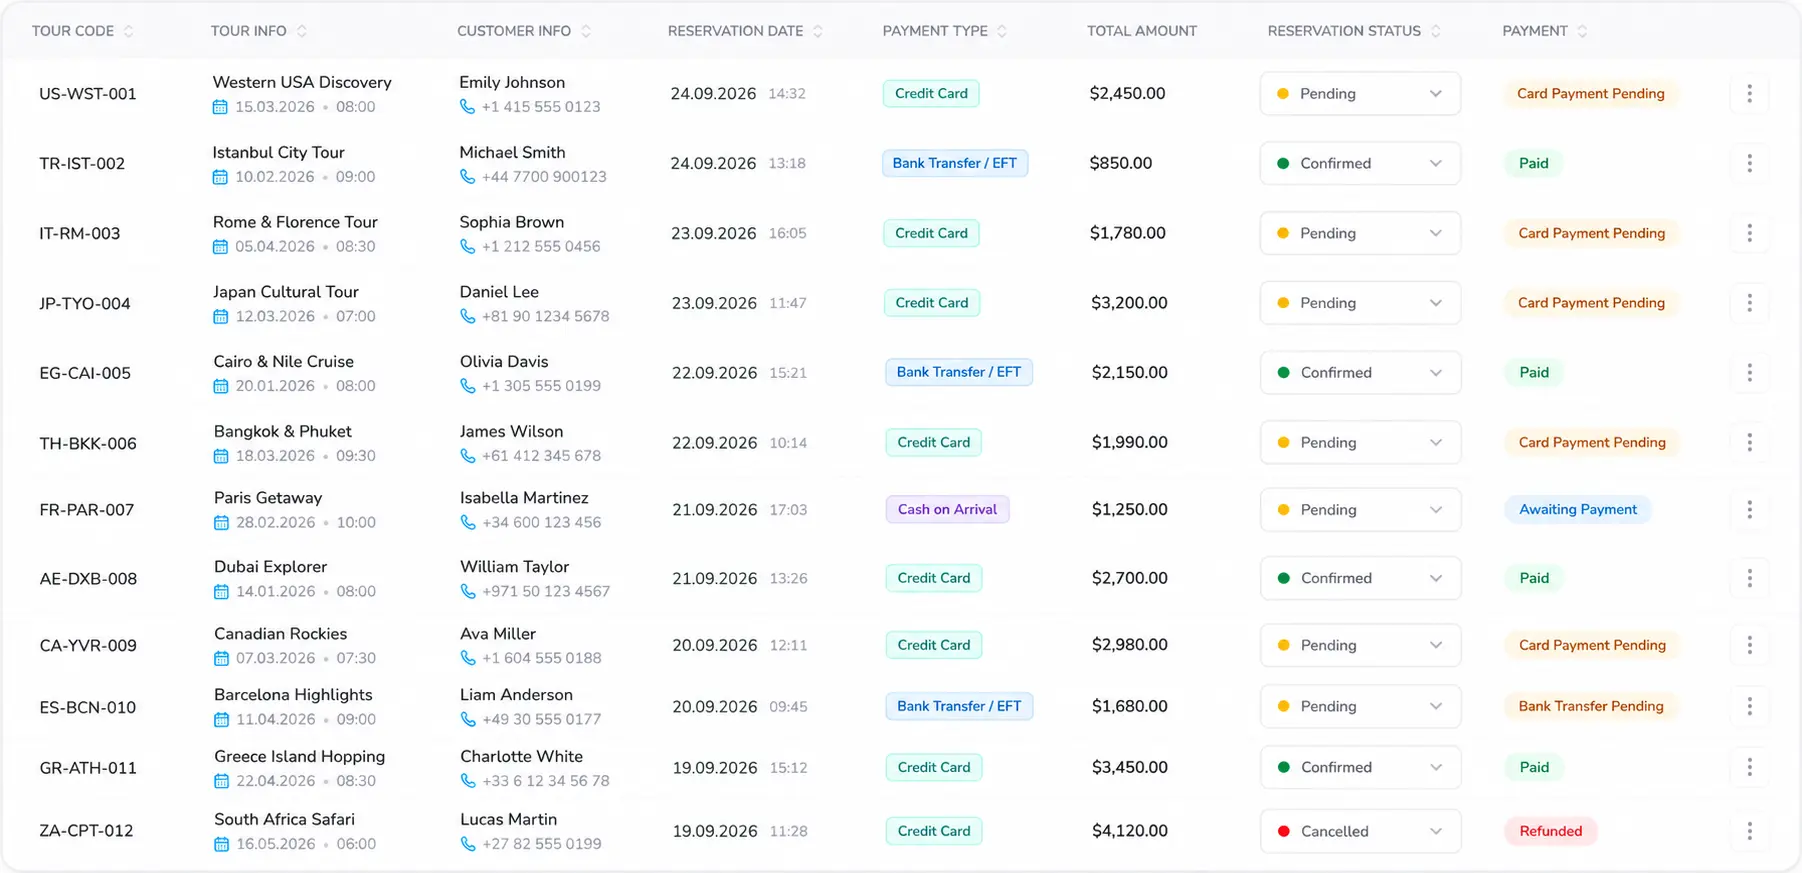This screenshot has height=873, width=1802.
Task: Click the Bangkok & Phuket tour name
Action: 283,432
